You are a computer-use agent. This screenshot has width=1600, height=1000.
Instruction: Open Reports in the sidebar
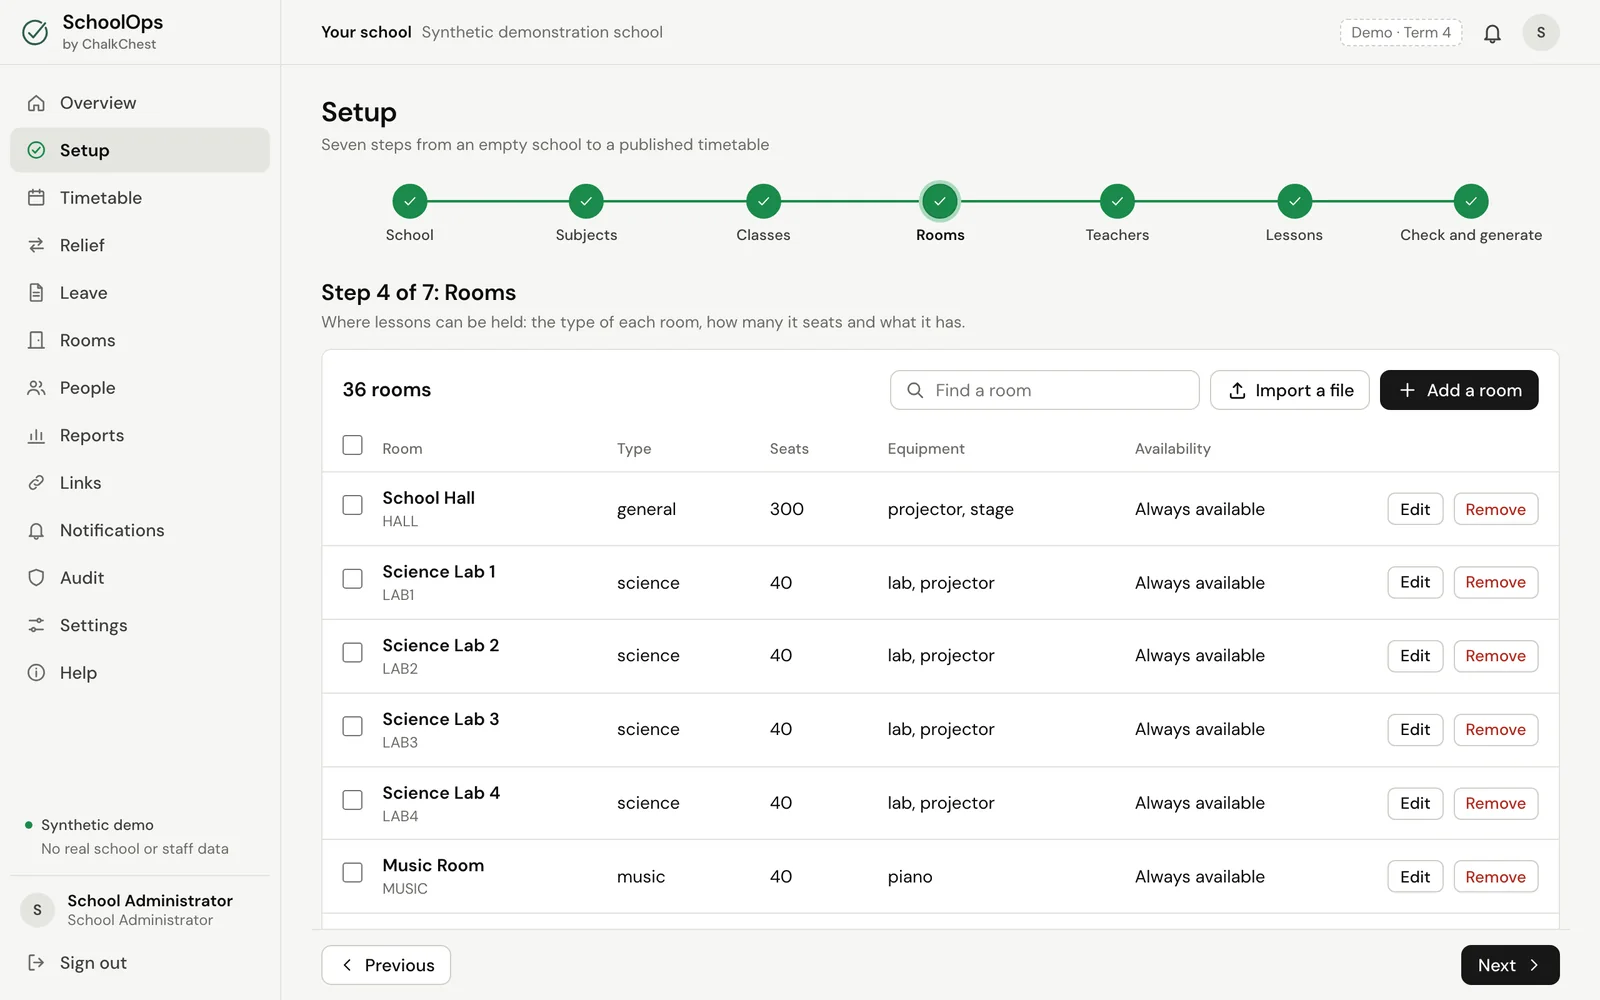pos(140,435)
